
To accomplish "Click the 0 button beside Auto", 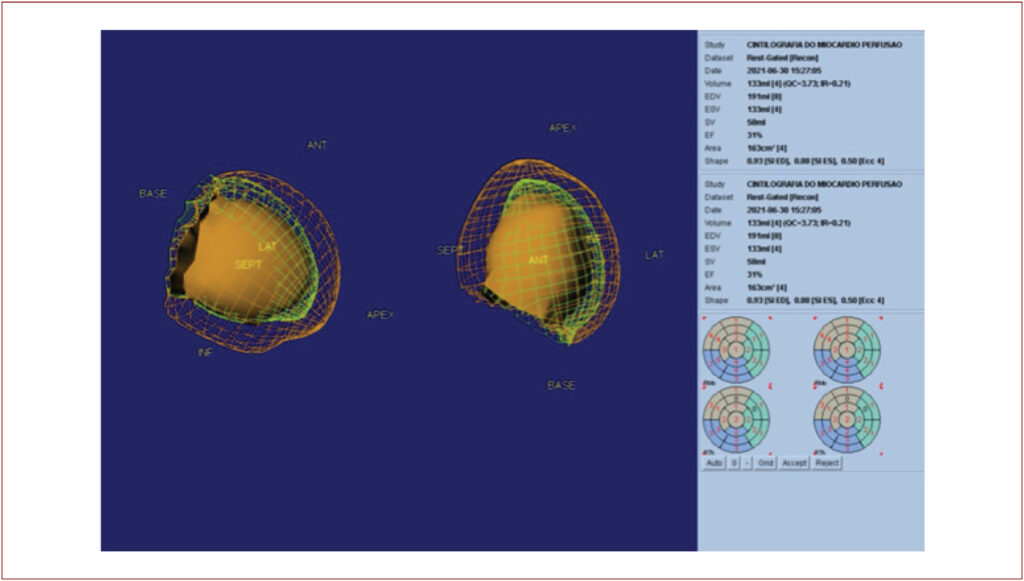I will pos(734,462).
